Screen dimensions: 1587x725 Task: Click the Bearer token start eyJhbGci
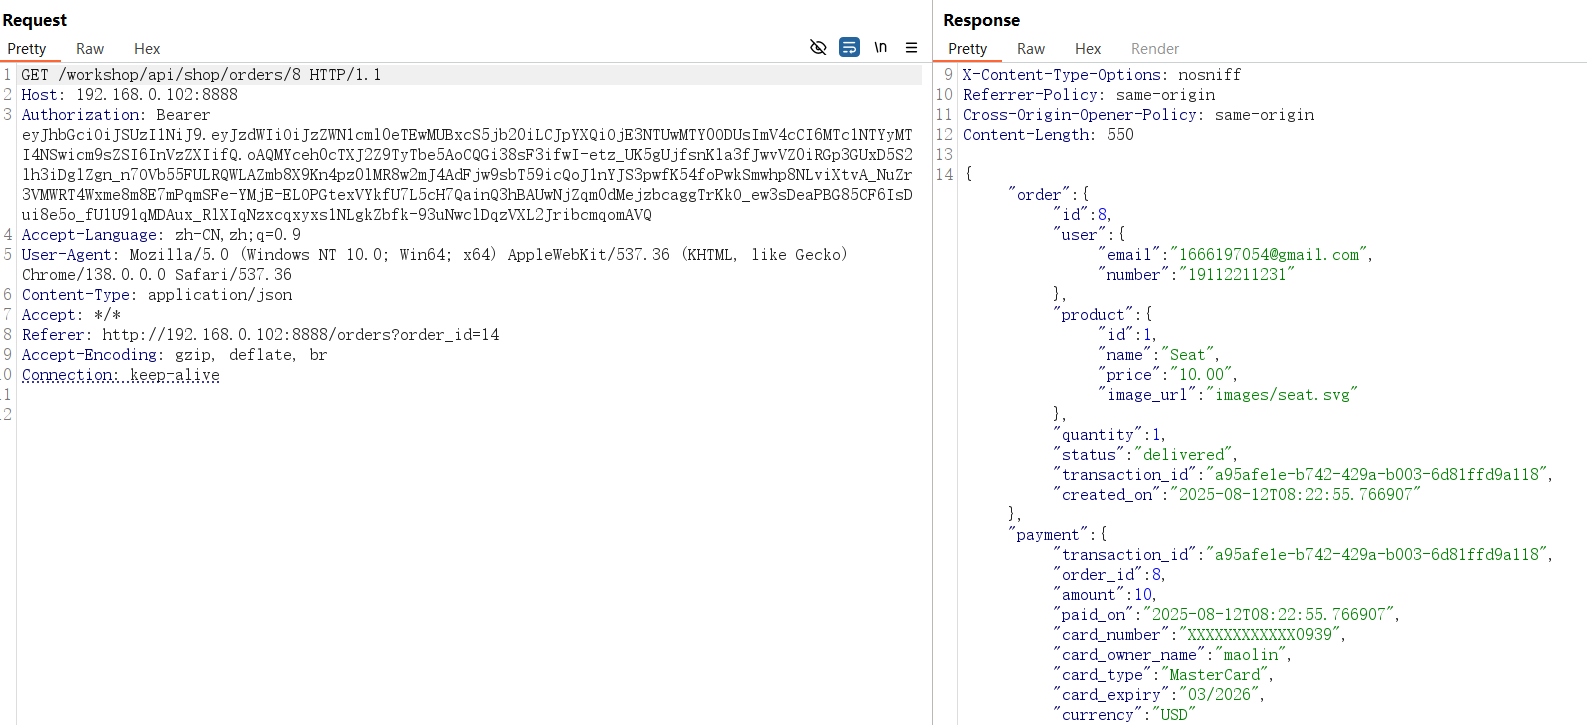pyautogui.click(x=57, y=135)
